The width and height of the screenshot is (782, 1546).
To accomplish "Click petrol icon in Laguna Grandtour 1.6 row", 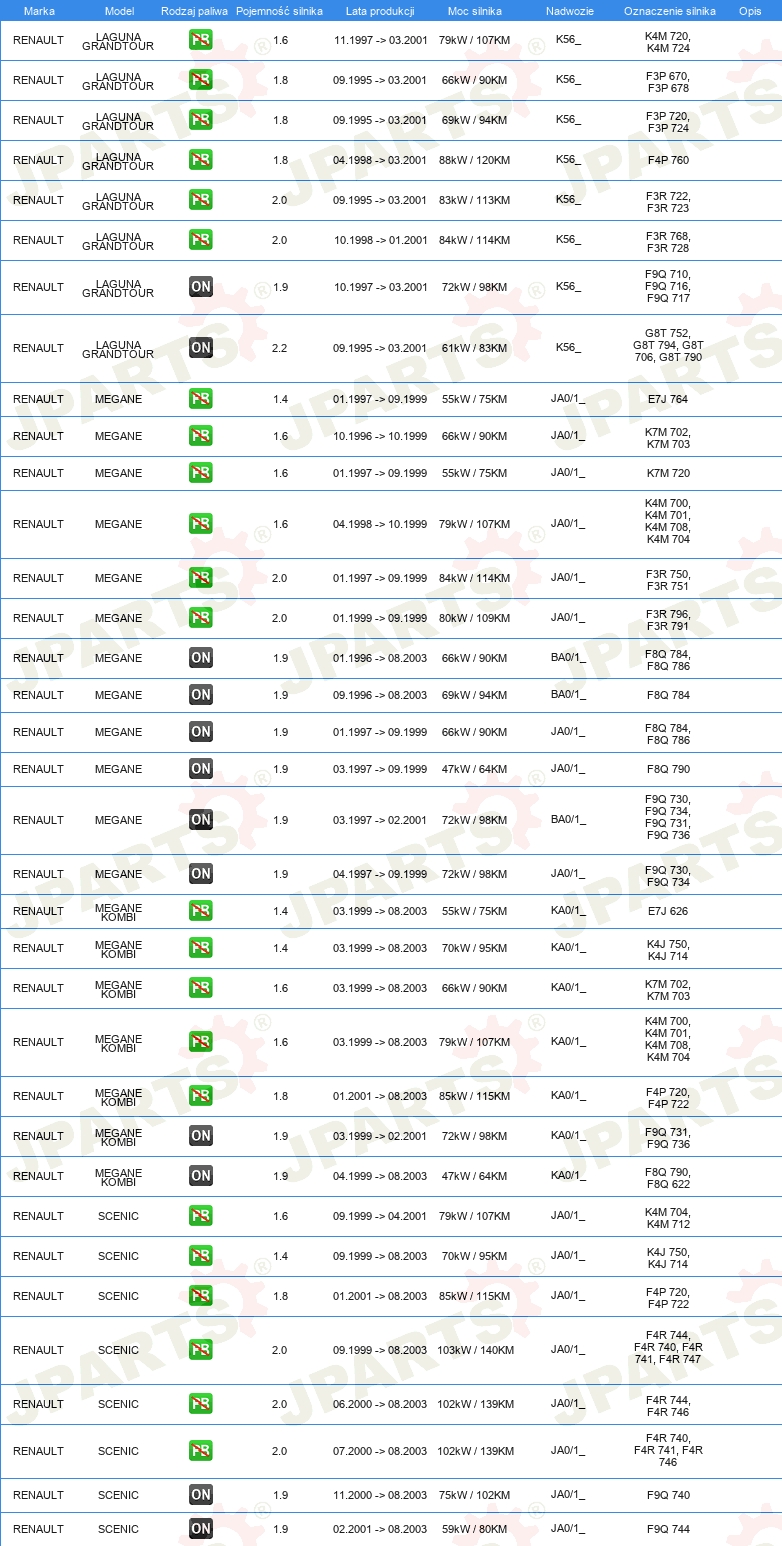I will [x=200, y=40].
